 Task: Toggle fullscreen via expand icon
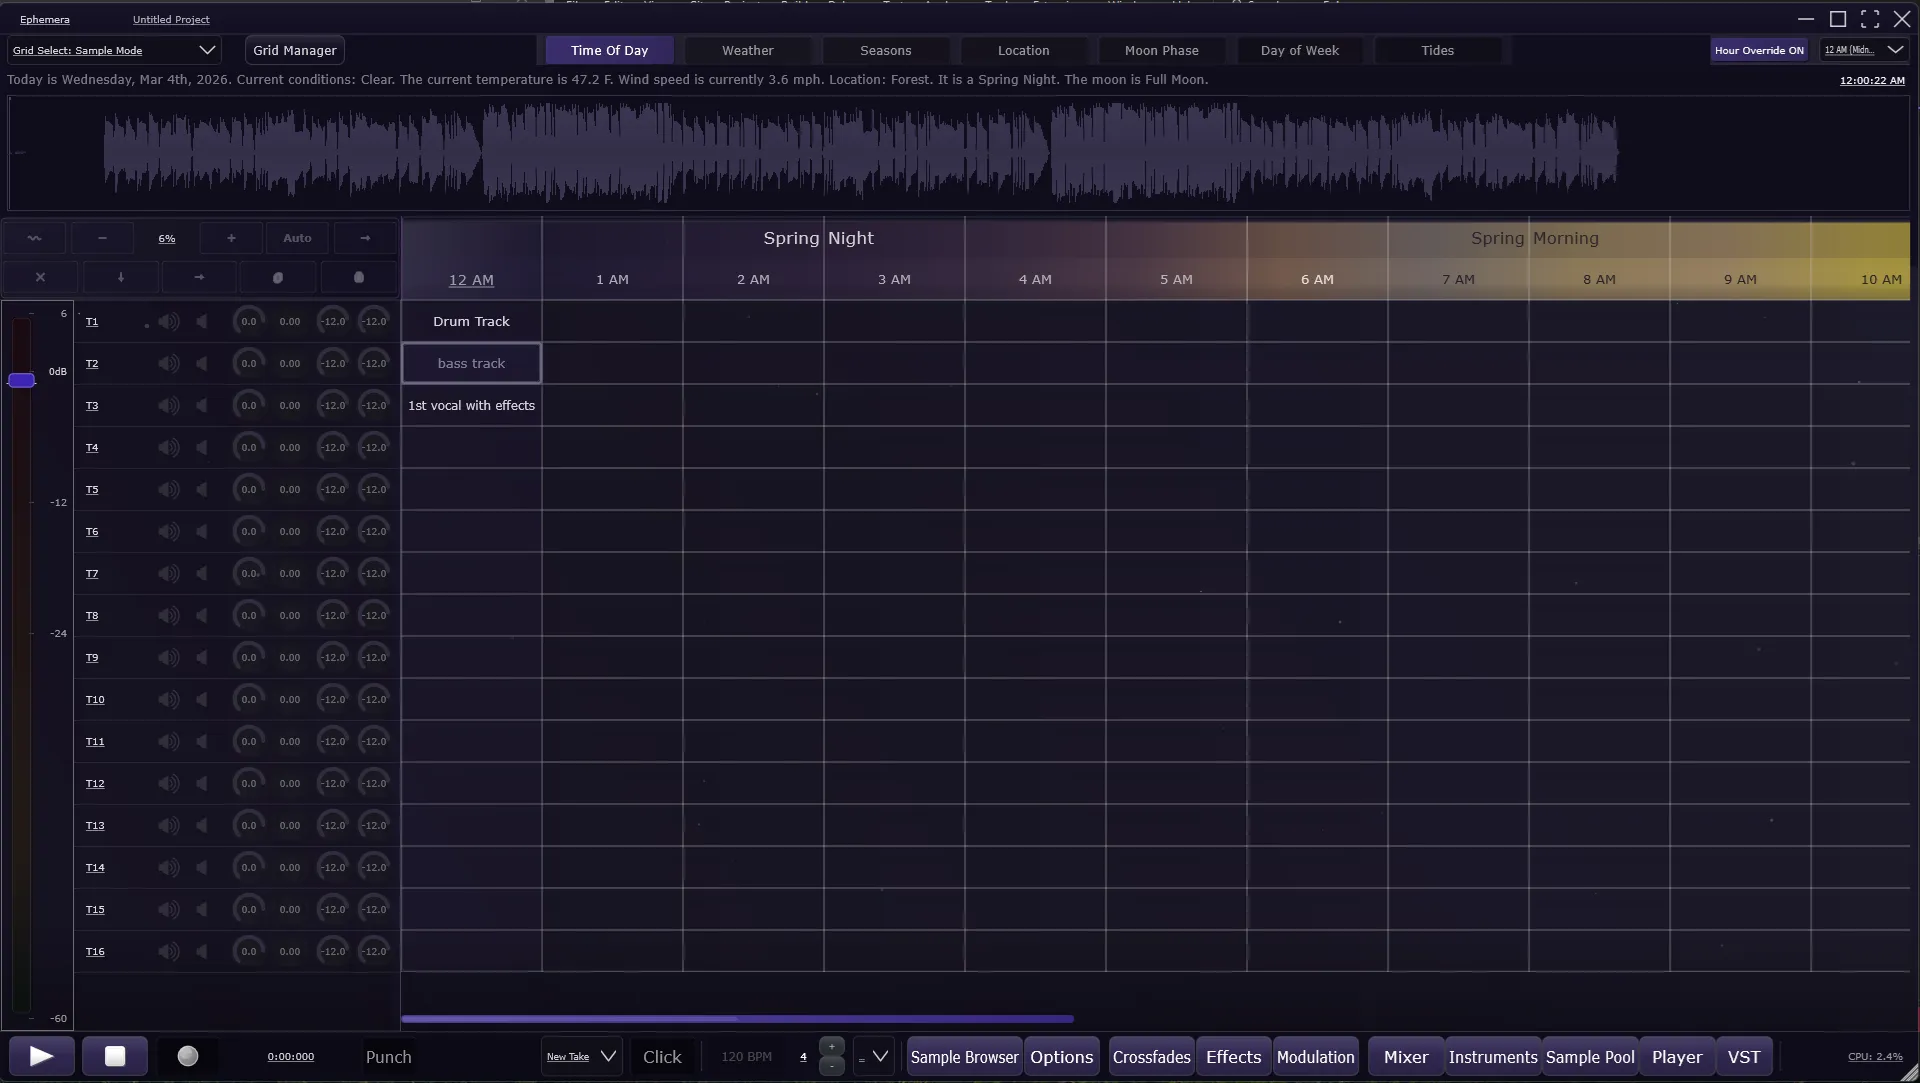tap(1870, 19)
